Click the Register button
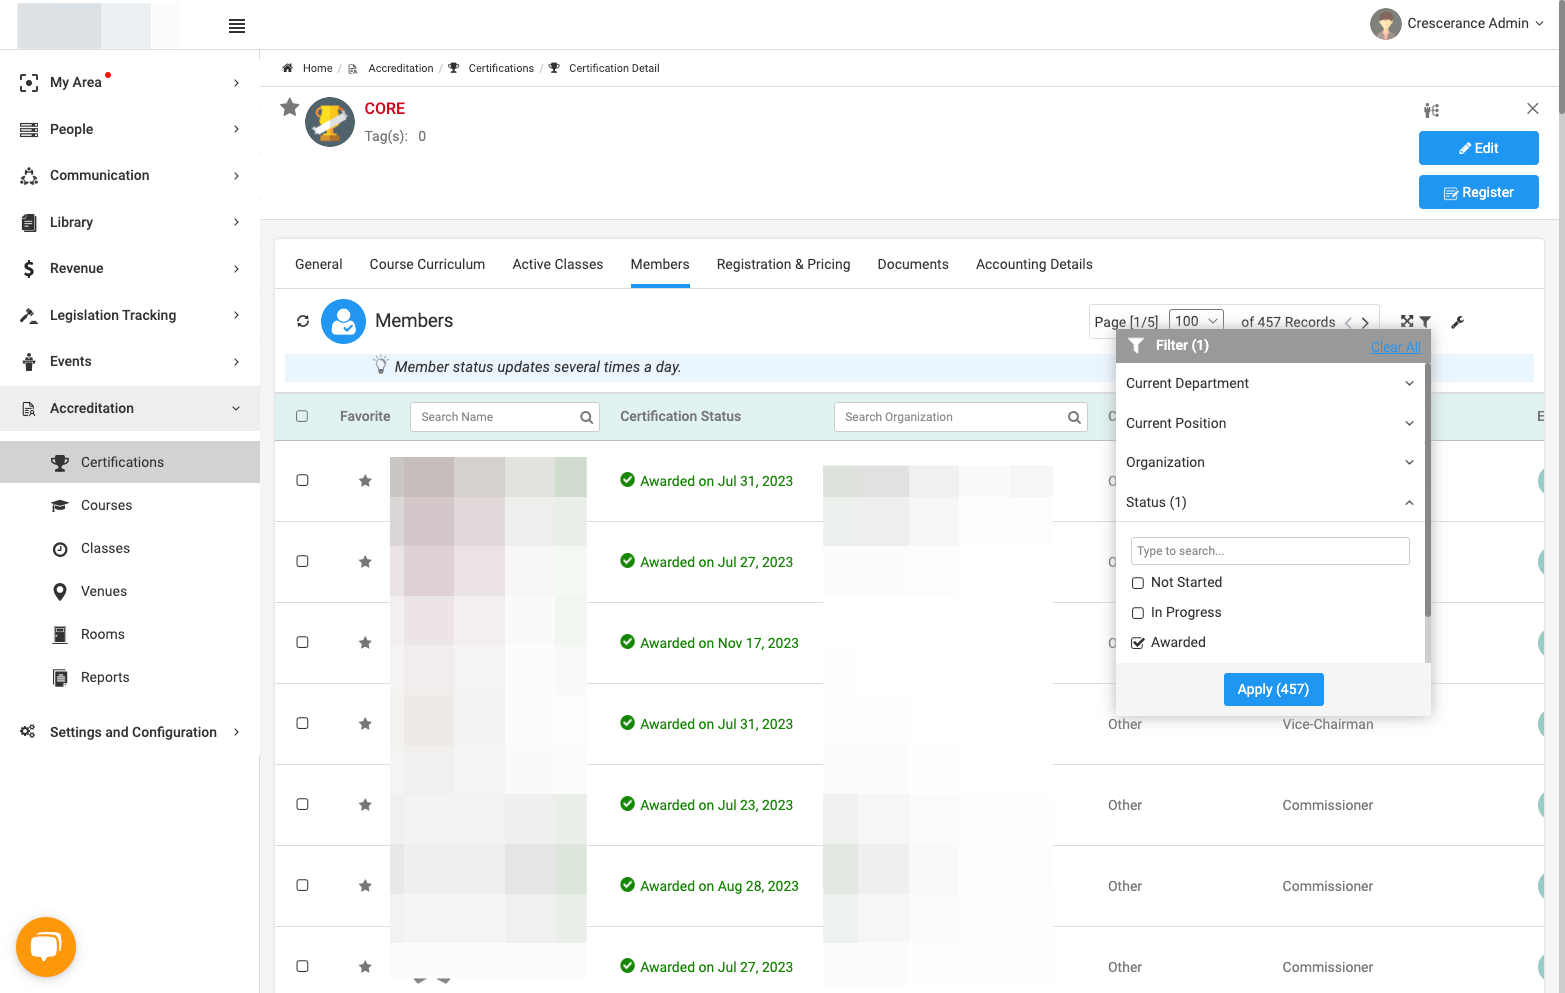Image resolution: width=1565 pixels, height=993 pixels. click(1478, 192)
